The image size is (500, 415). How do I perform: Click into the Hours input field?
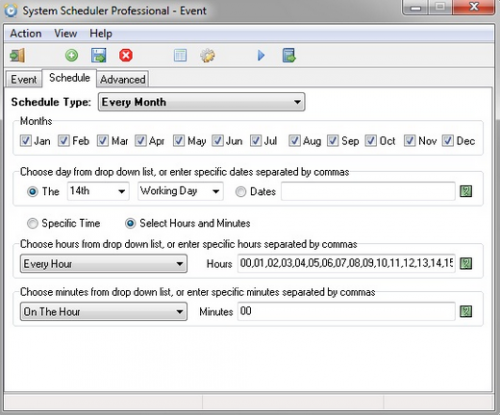tap(346, 263)
